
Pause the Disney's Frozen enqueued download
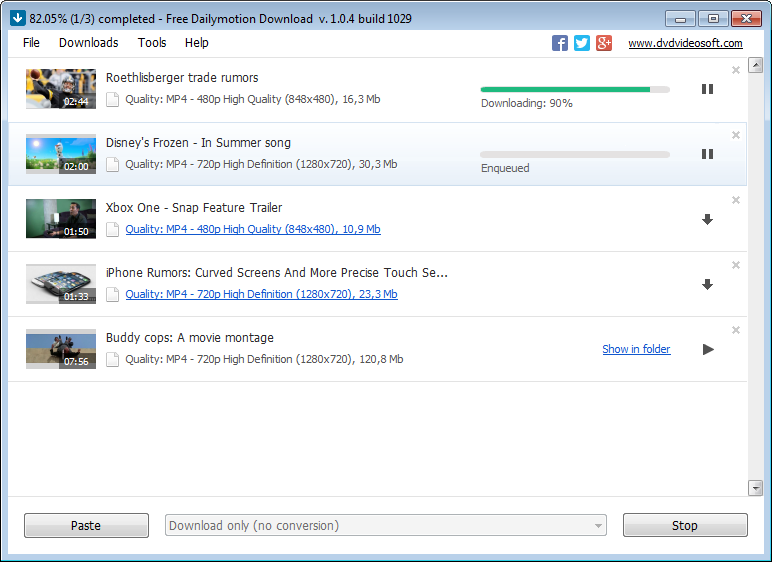[x=708, y=154]
